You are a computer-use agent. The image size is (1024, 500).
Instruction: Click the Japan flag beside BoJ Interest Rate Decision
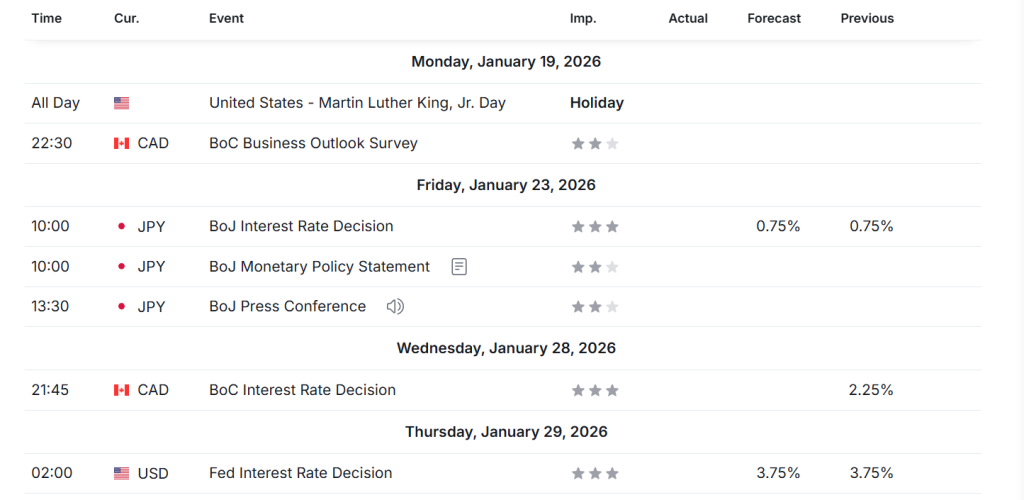click(122, 226)
